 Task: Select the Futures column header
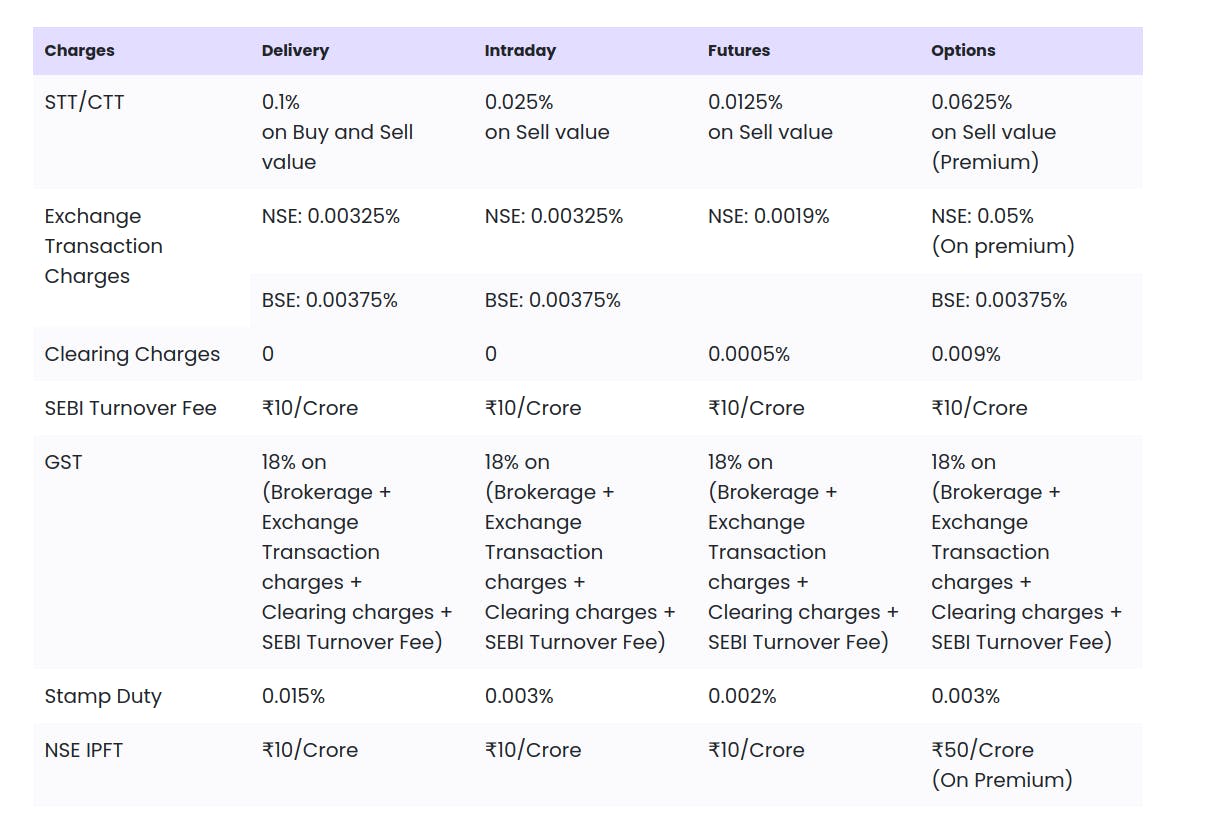point(739,51)
